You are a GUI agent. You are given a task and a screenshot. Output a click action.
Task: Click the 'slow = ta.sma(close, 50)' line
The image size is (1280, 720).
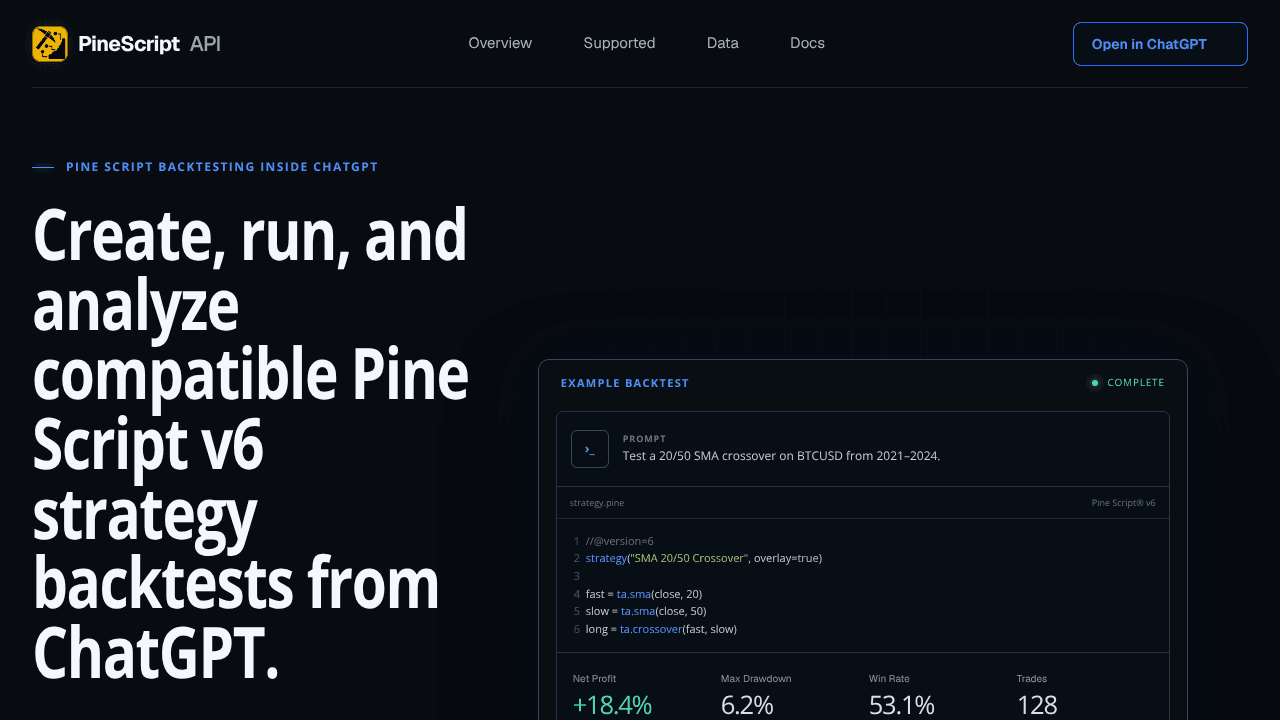click(x=646, y=611)
